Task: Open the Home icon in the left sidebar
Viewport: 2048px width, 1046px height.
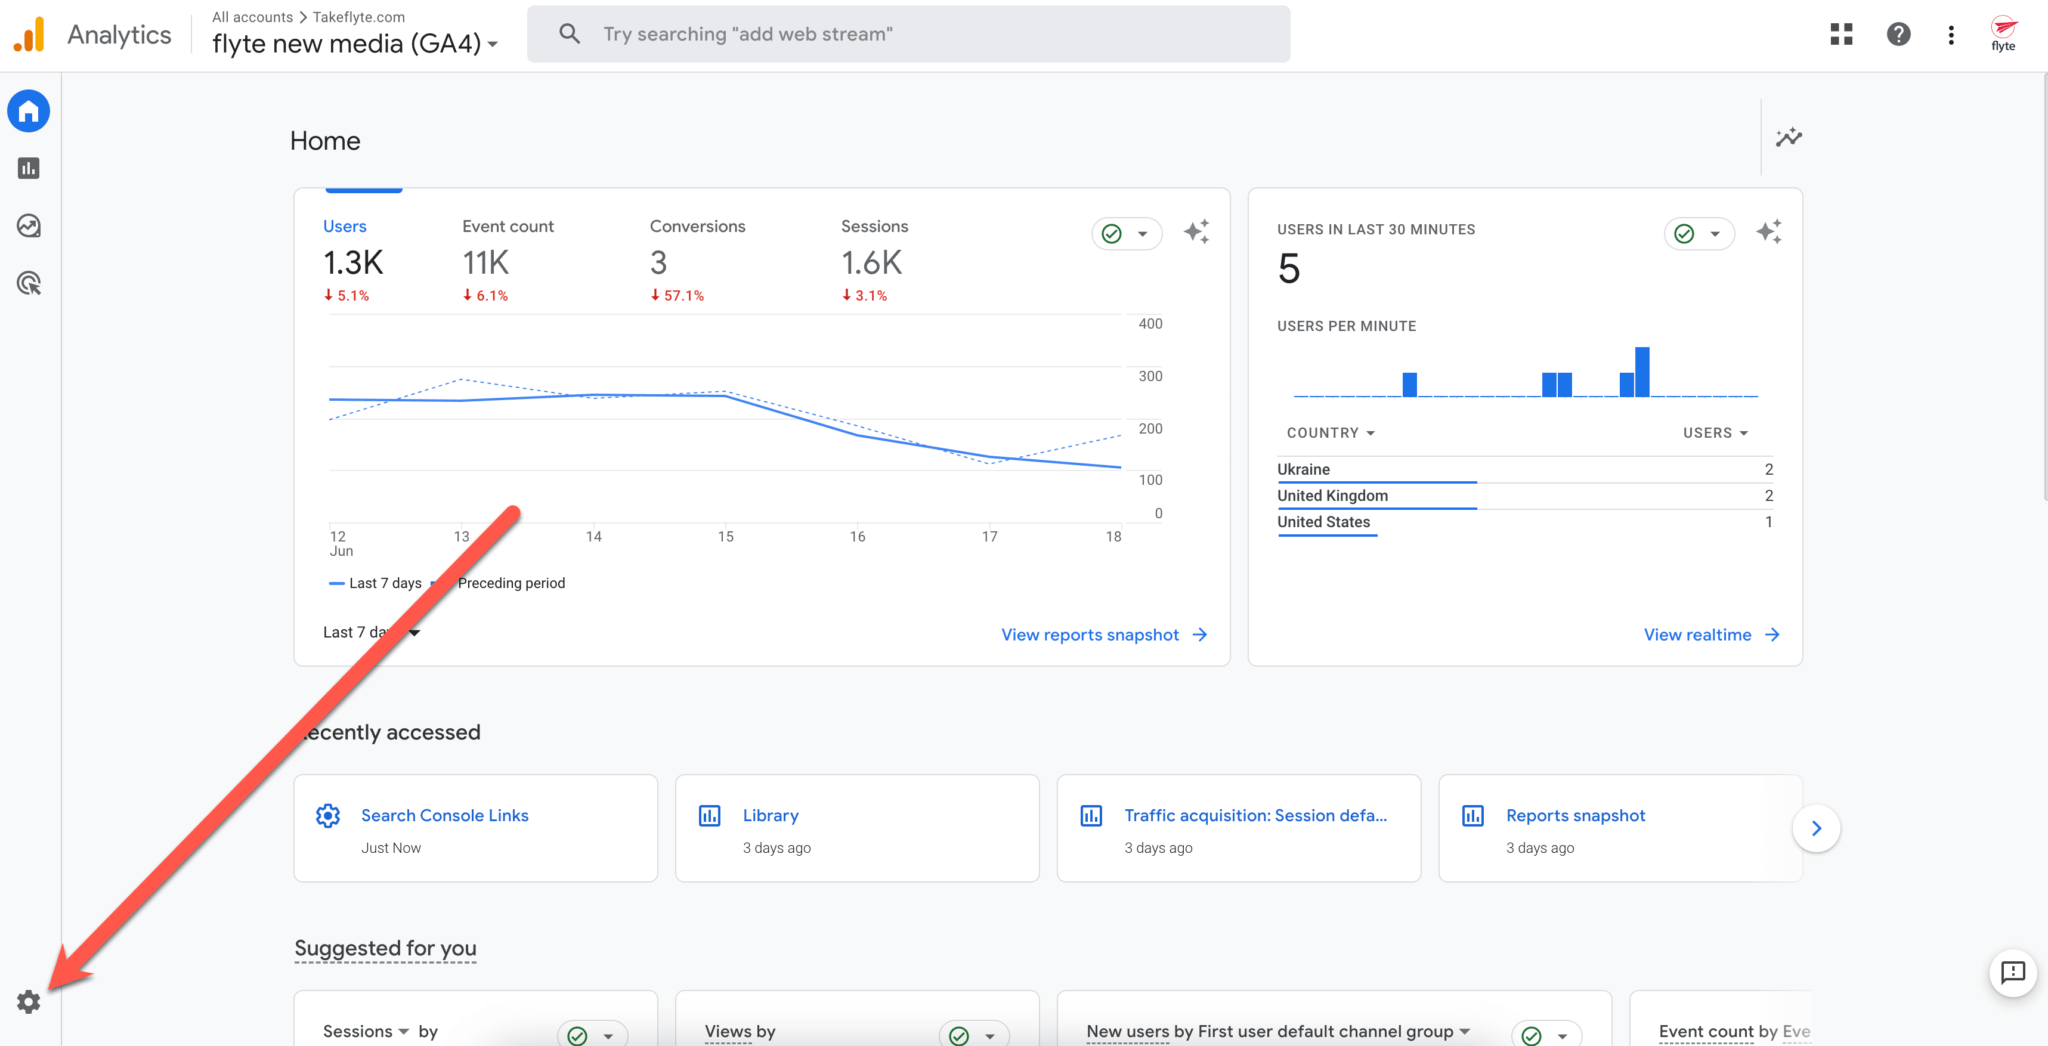Action: [28, 111]
